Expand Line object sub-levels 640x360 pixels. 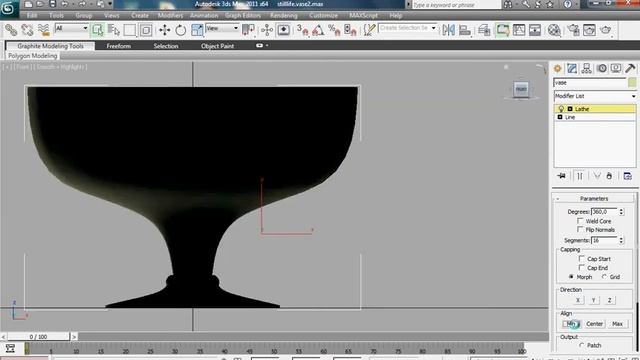560,117
